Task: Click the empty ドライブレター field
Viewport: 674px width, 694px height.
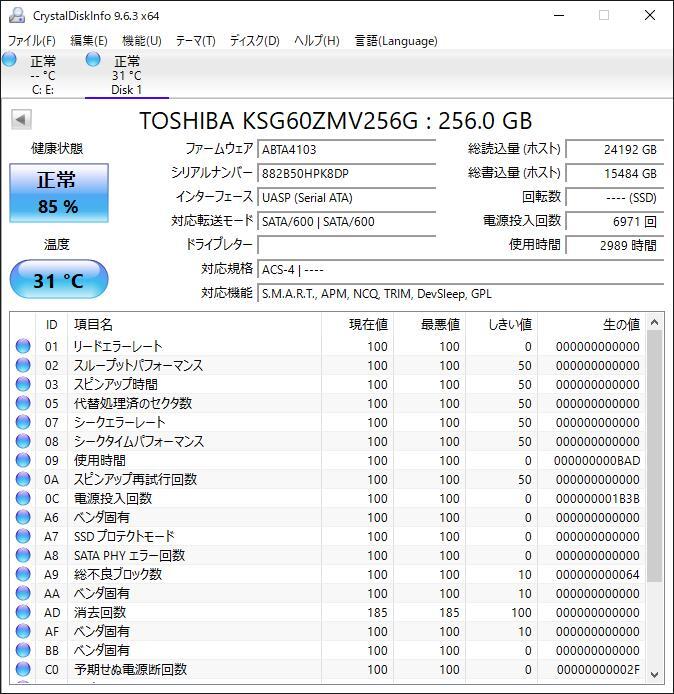Action: (347, 245)
